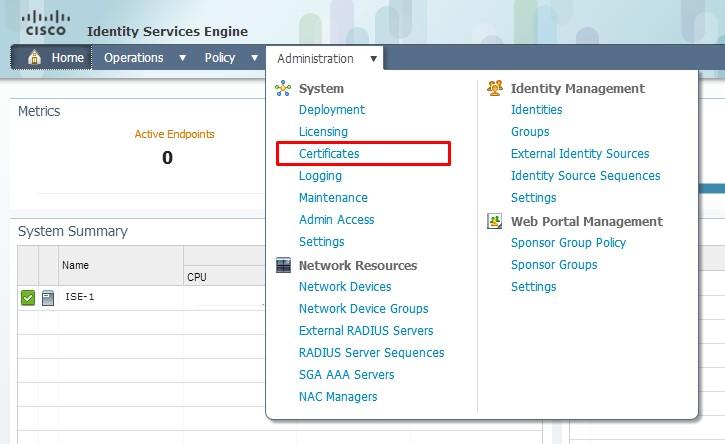Open the Certificates page
The image size is (725, 444).
329,154
